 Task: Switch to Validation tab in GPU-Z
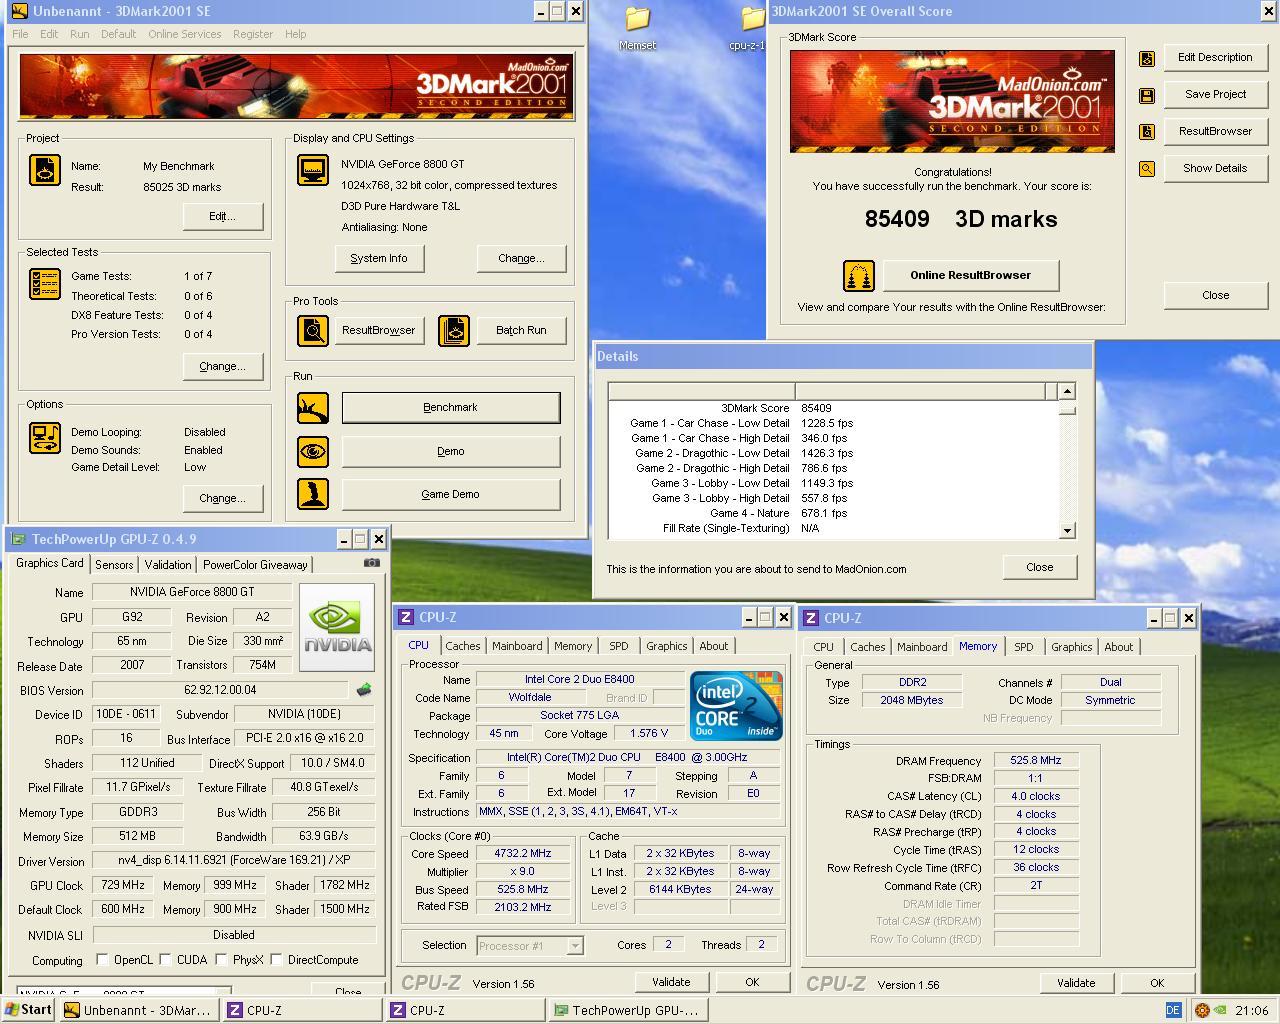click(168, 565)
